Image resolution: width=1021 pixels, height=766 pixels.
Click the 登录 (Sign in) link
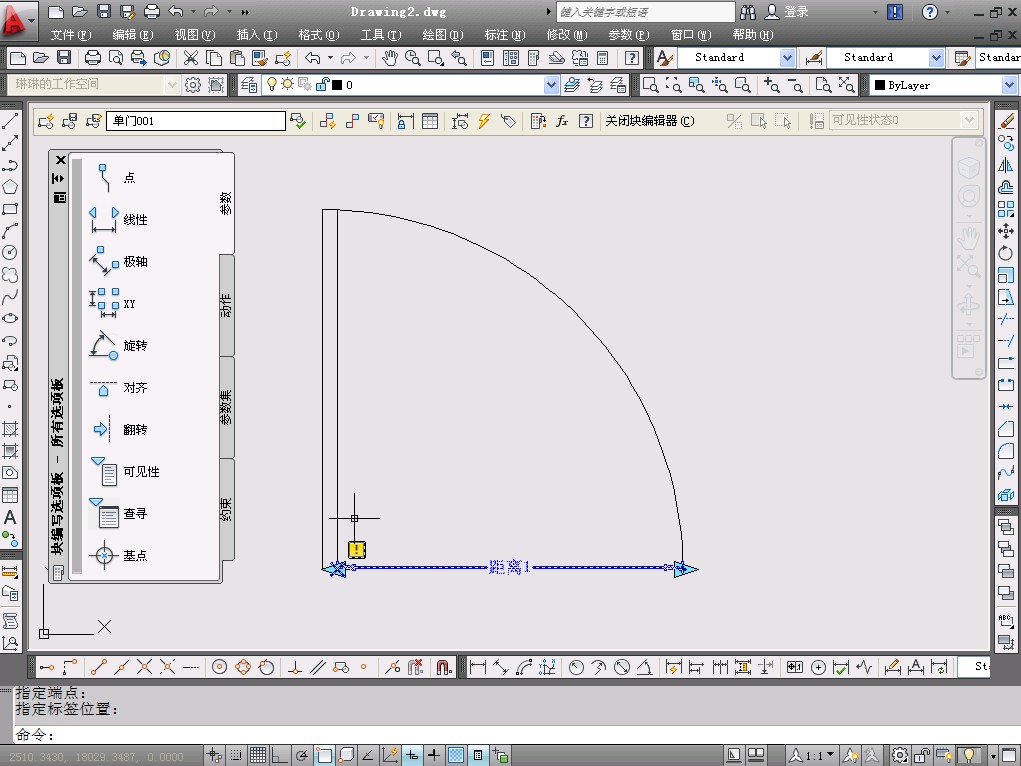pyautogui.click(x=796, y=12)
